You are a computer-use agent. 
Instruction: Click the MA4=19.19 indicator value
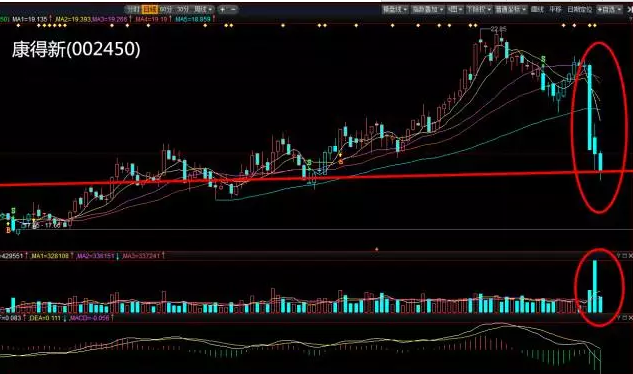[151, 19]
